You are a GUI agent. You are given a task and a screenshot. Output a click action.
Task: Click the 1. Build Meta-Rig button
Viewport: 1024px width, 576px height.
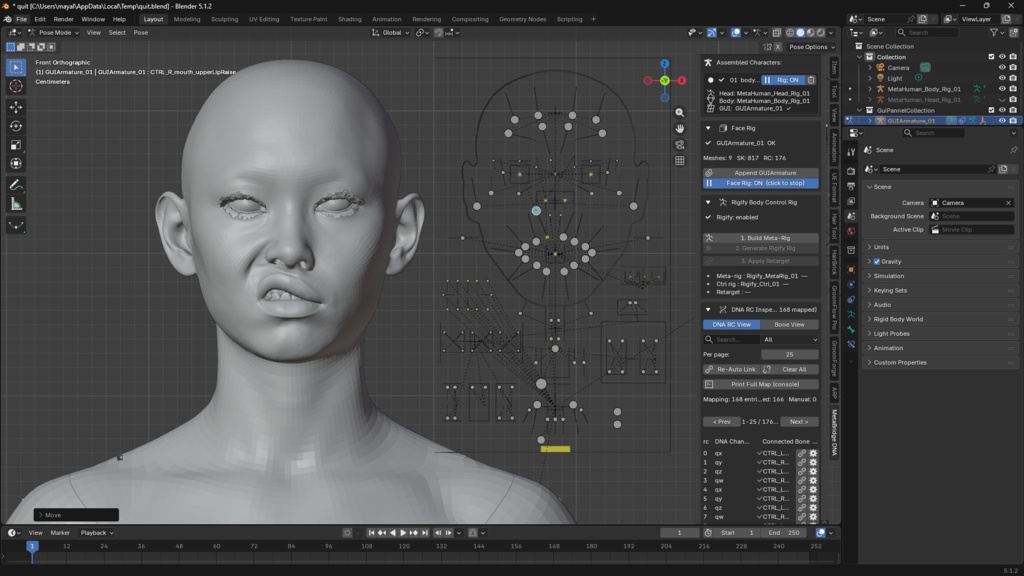pyautogui.click(x=761, y=238)
